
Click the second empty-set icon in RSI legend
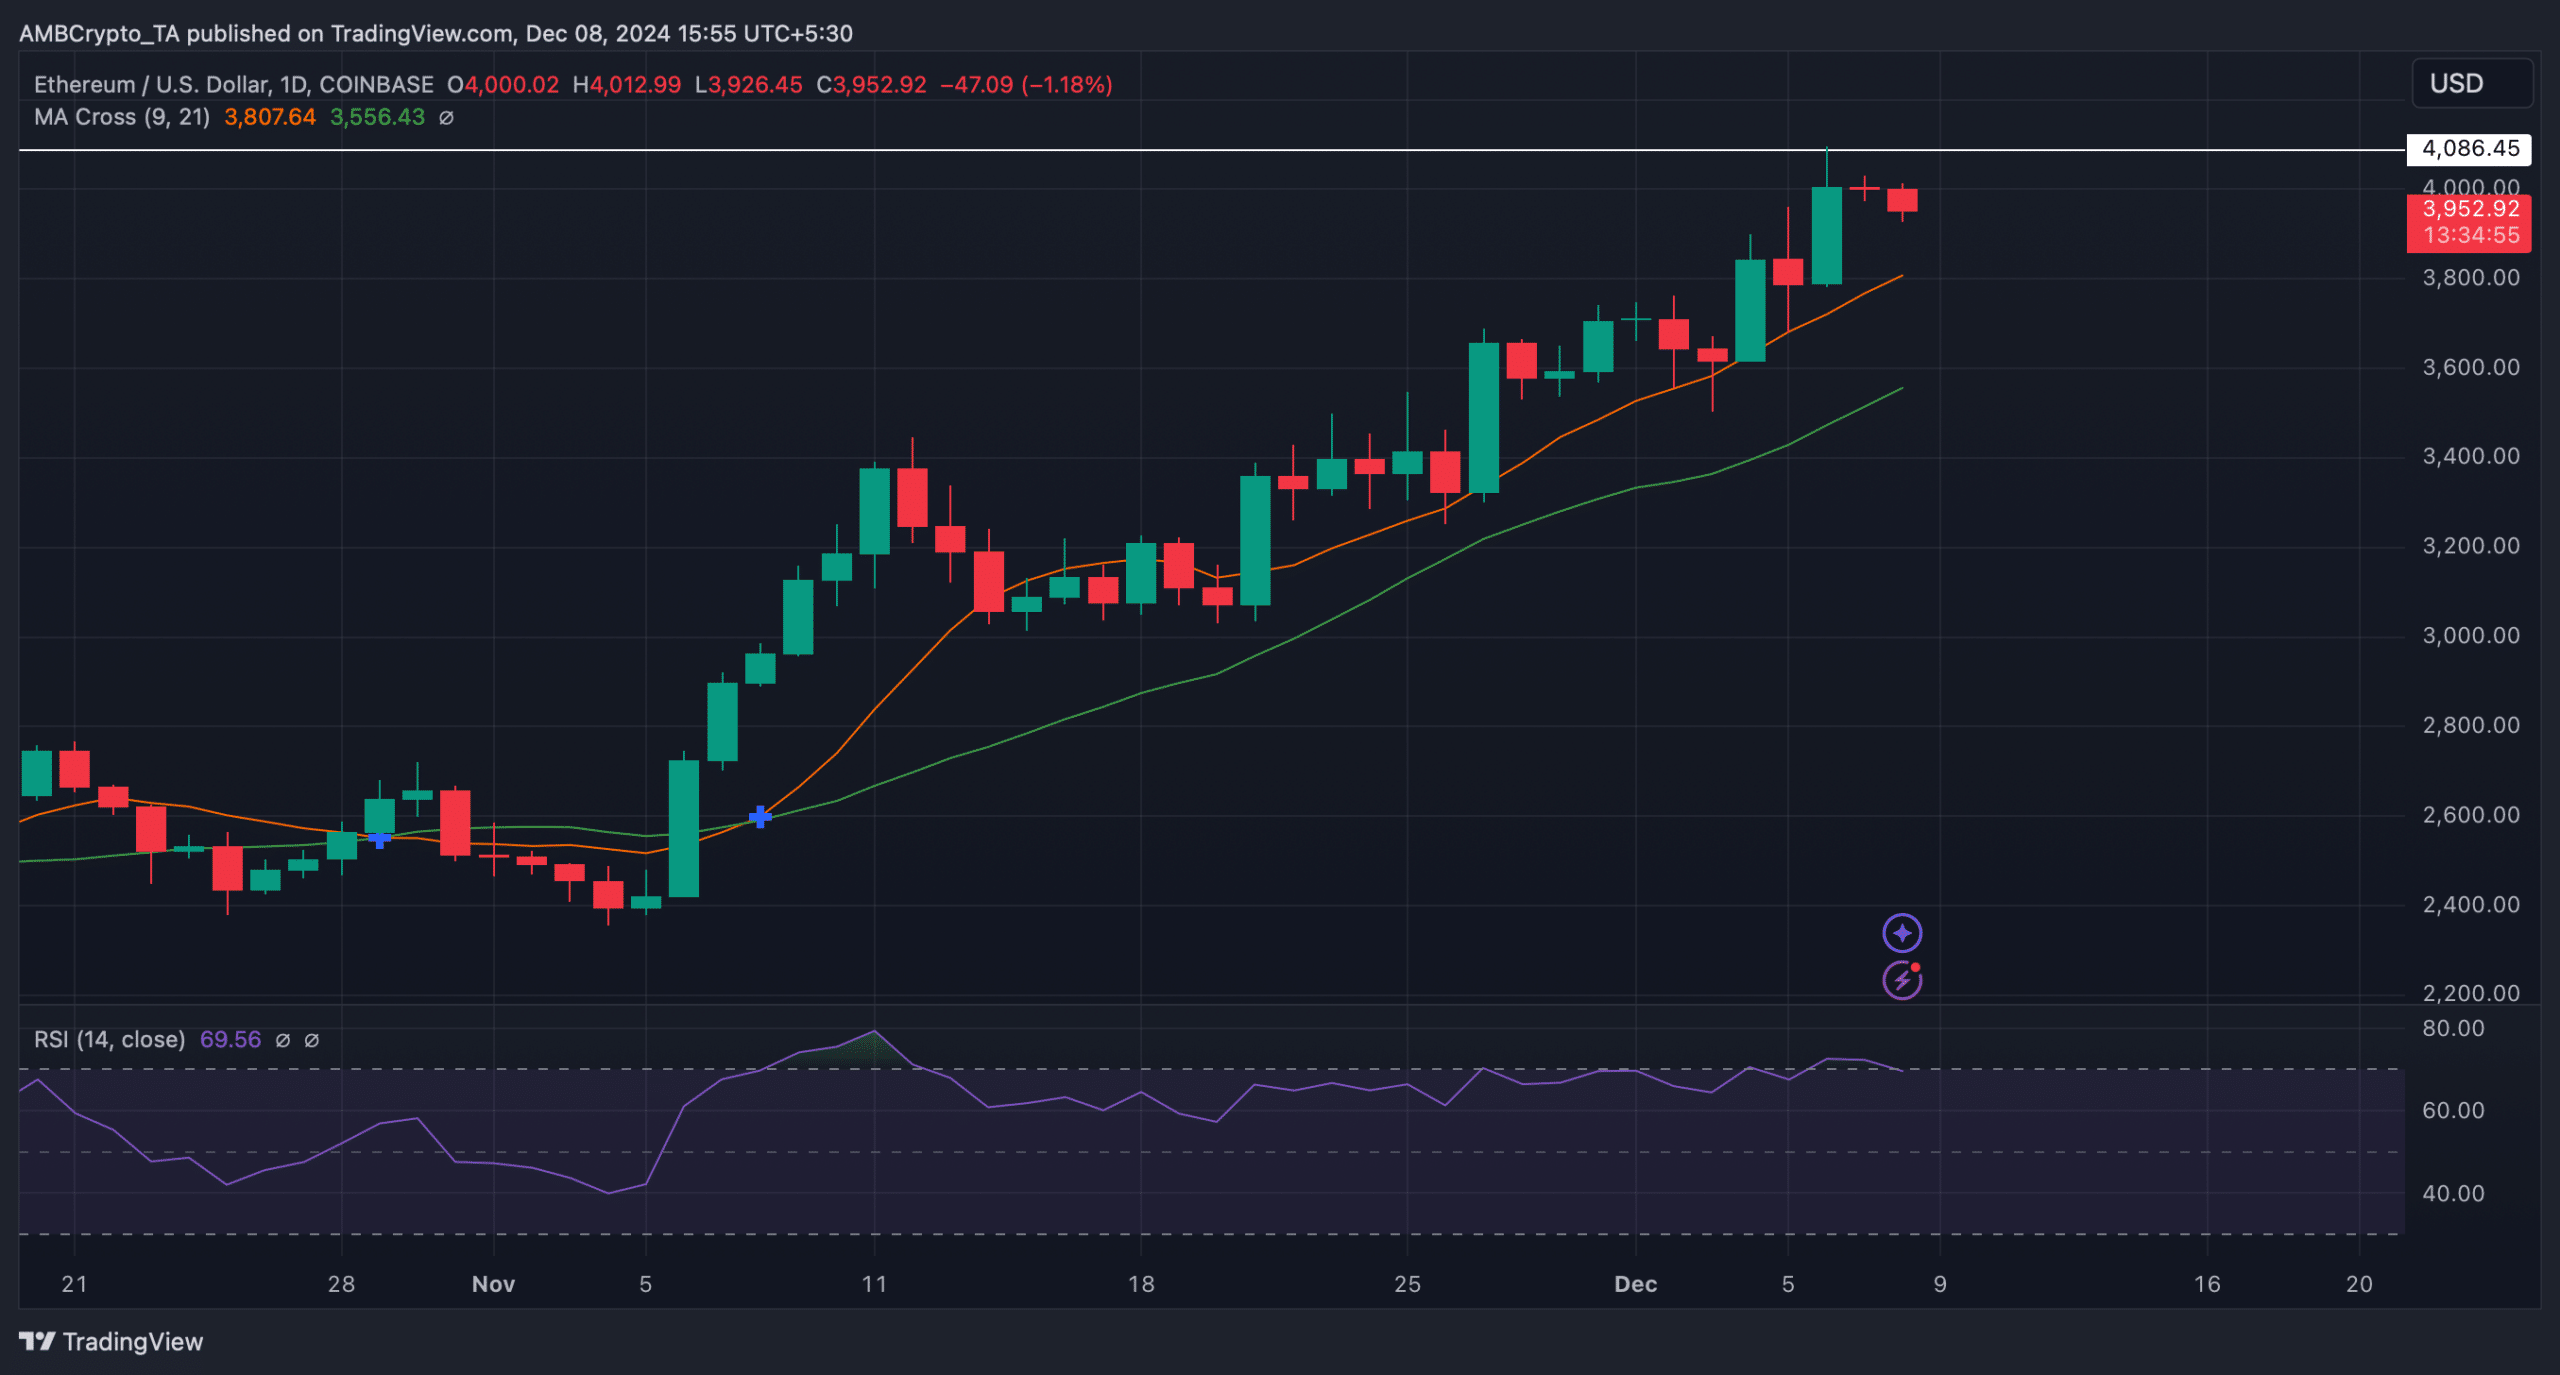pyautogui.click(x=312, y=1040)
